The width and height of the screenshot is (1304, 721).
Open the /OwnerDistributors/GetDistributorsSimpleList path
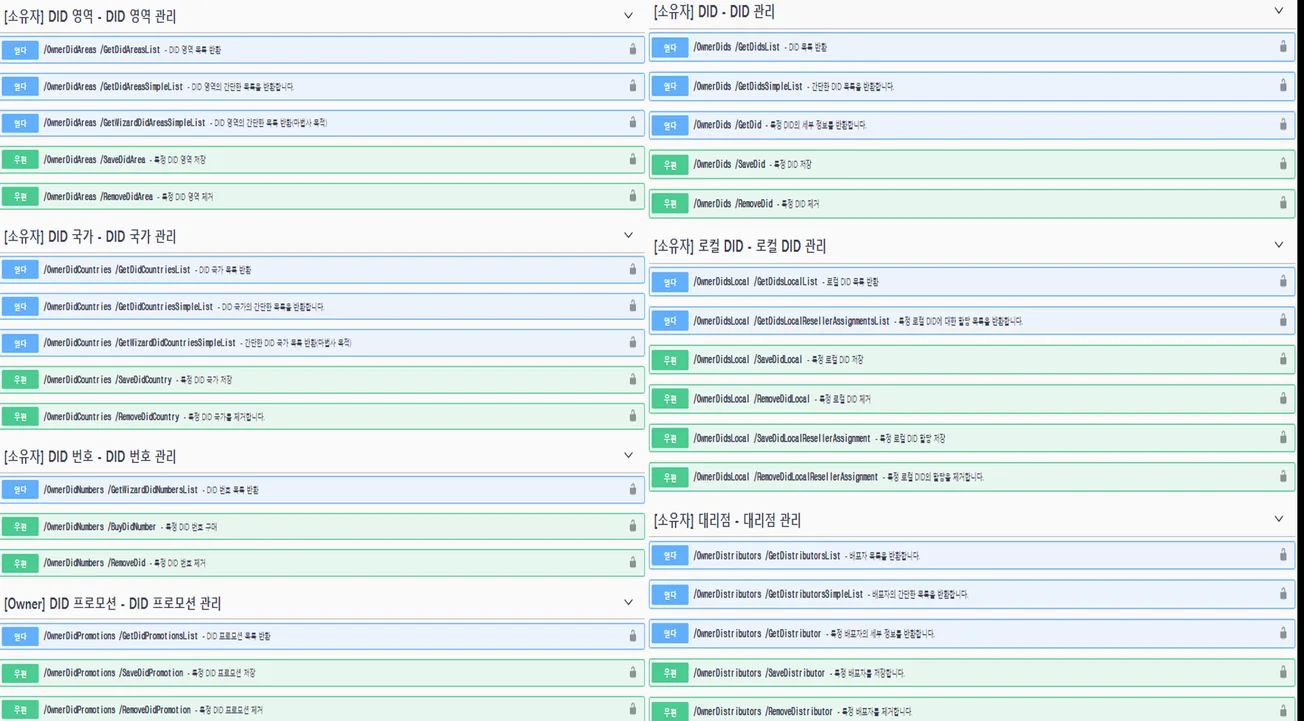[x=778, y=594]
